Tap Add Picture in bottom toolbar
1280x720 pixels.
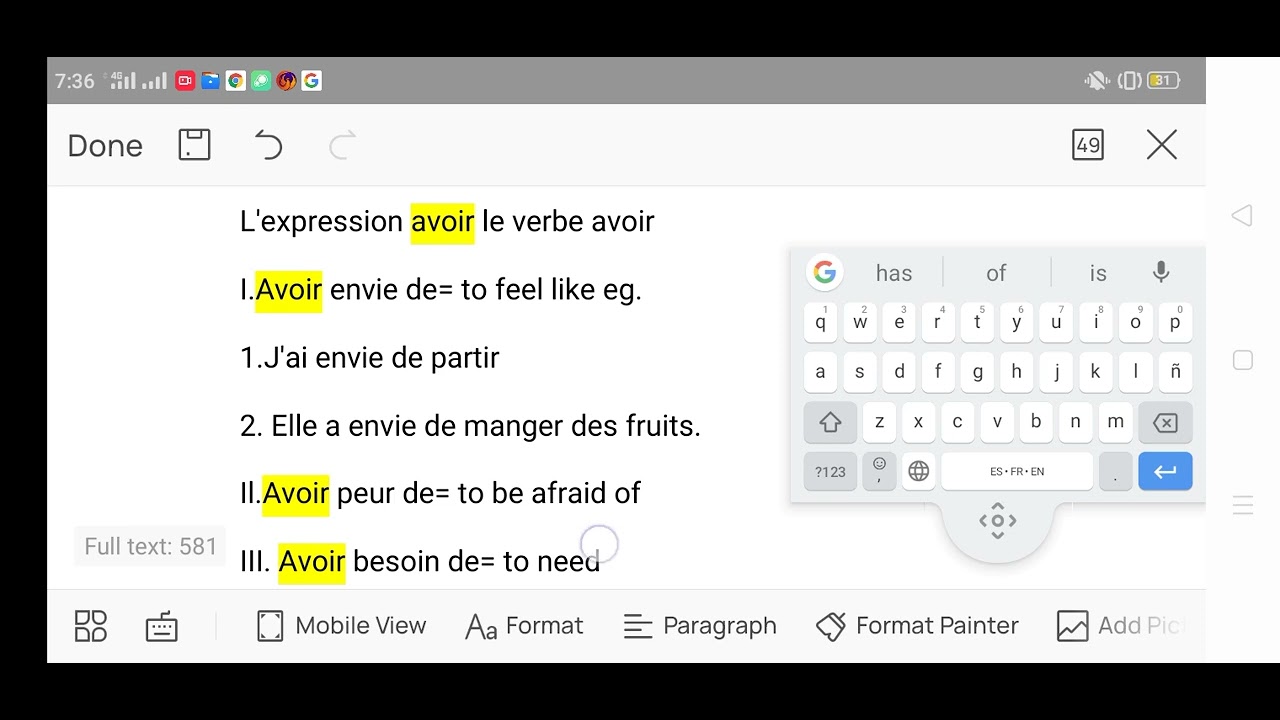[x=1121, y=626]
